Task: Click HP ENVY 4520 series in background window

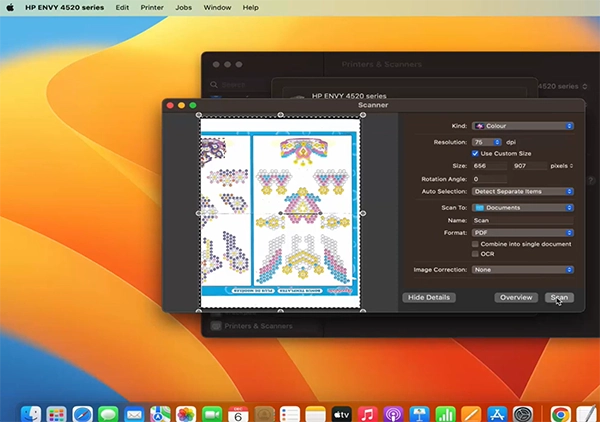Action: [x=349, y=96]
